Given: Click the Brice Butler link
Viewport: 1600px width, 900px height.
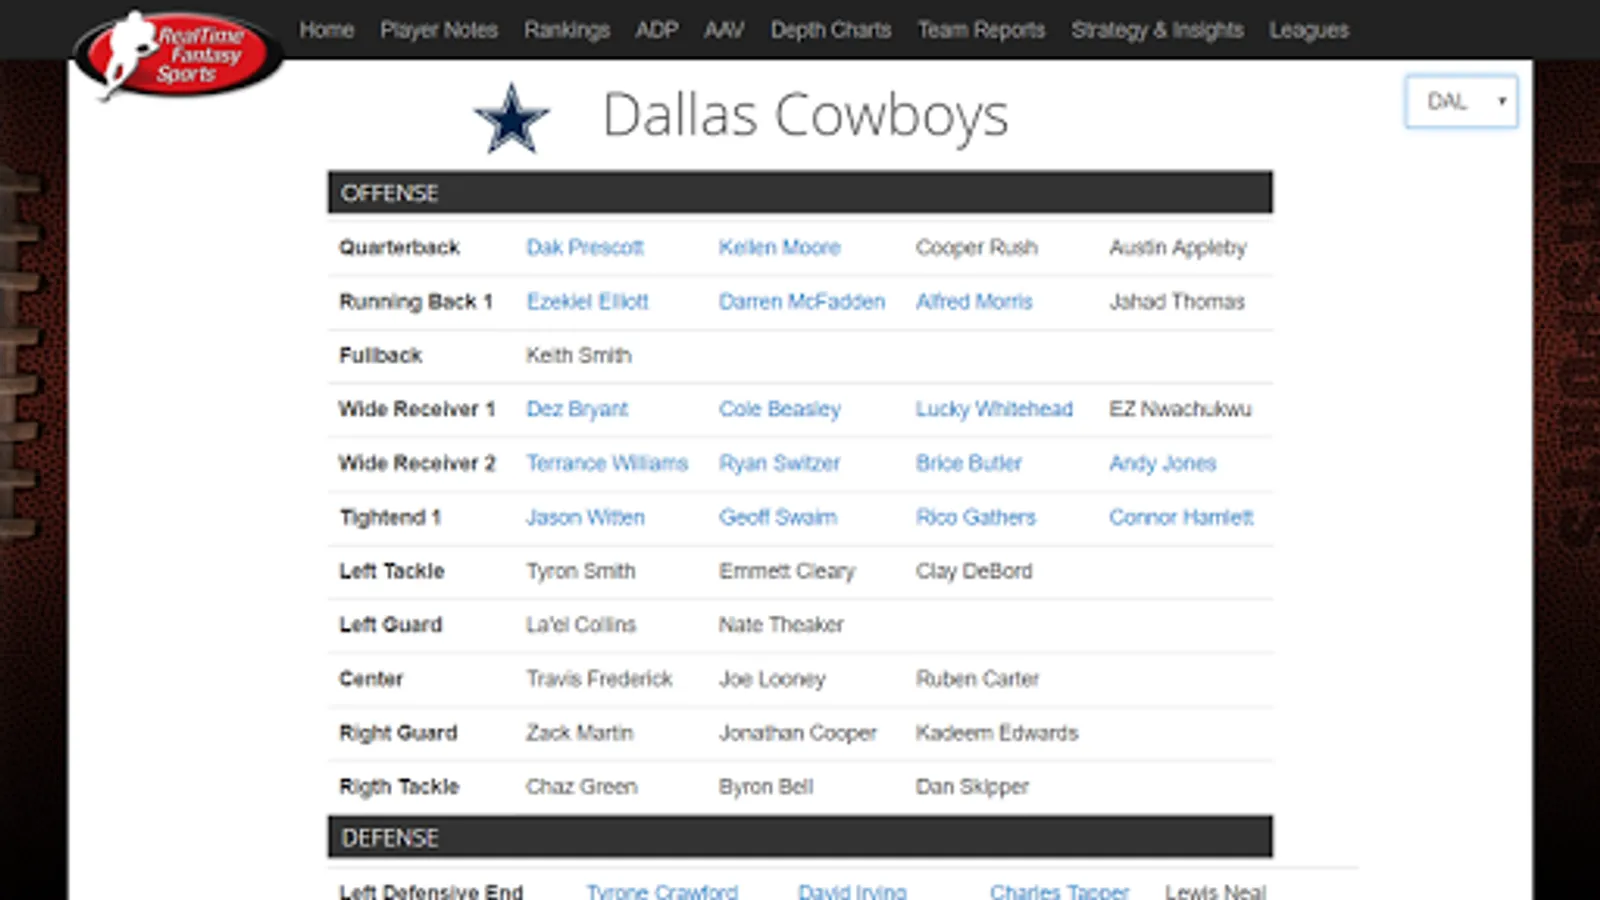Looking at the screenshot, I should pyautogui.click(x=969, y=463).
